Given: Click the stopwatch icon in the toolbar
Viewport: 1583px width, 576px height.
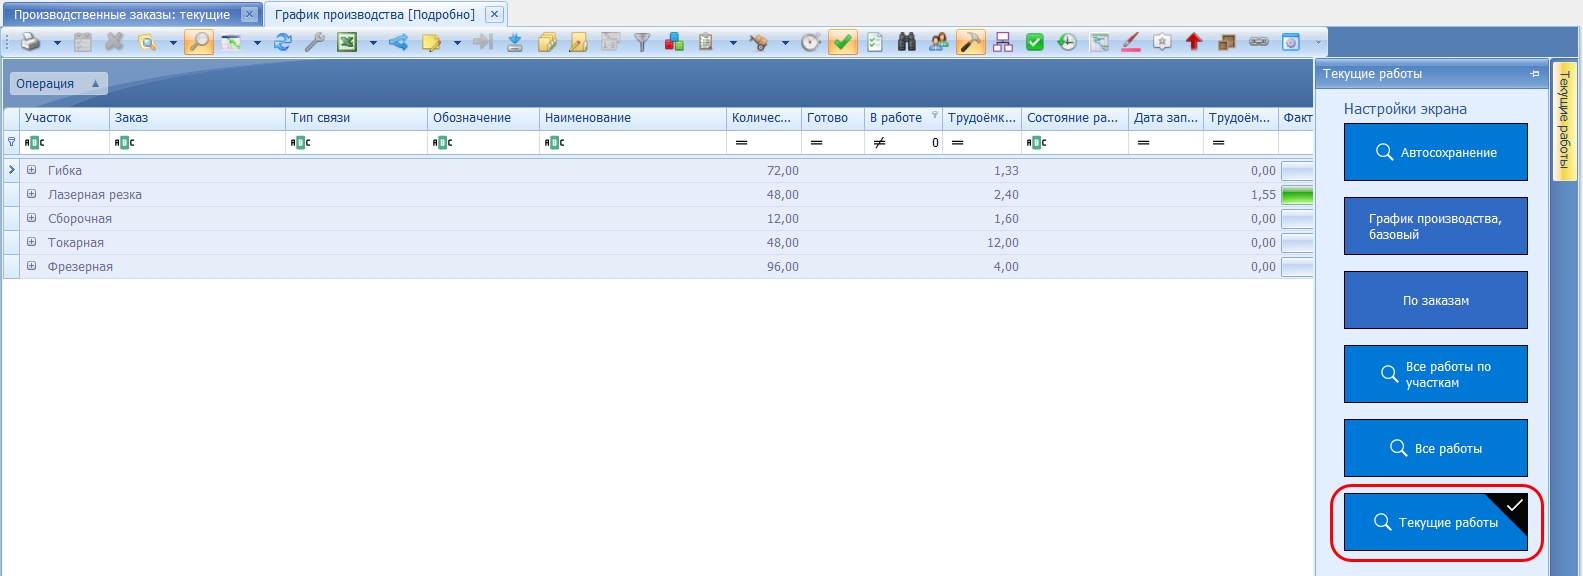Looking at the screenshot, I should [x=811, y=42].
